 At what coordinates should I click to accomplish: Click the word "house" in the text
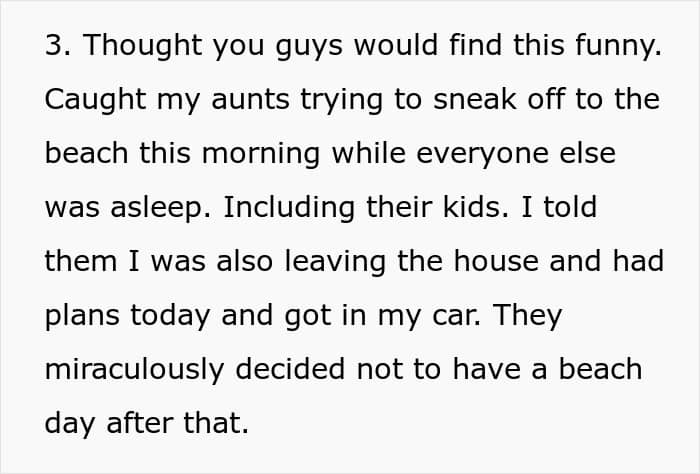point(496,262)
